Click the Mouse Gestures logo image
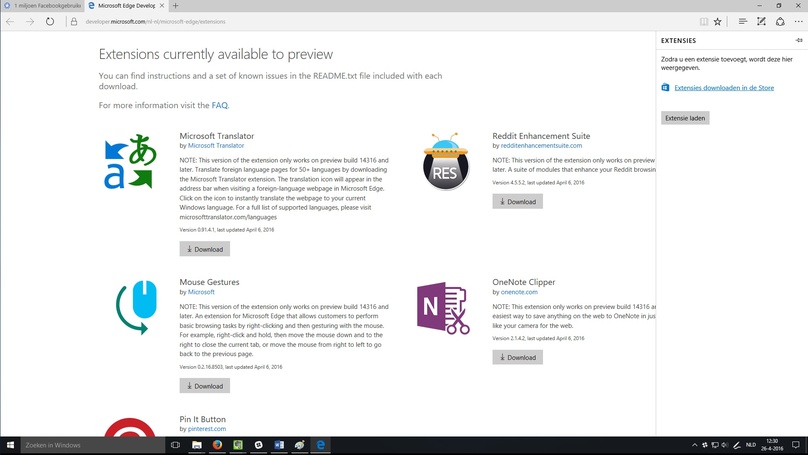The height and width of the screenshot is (455, 808). tap(136, 307)
